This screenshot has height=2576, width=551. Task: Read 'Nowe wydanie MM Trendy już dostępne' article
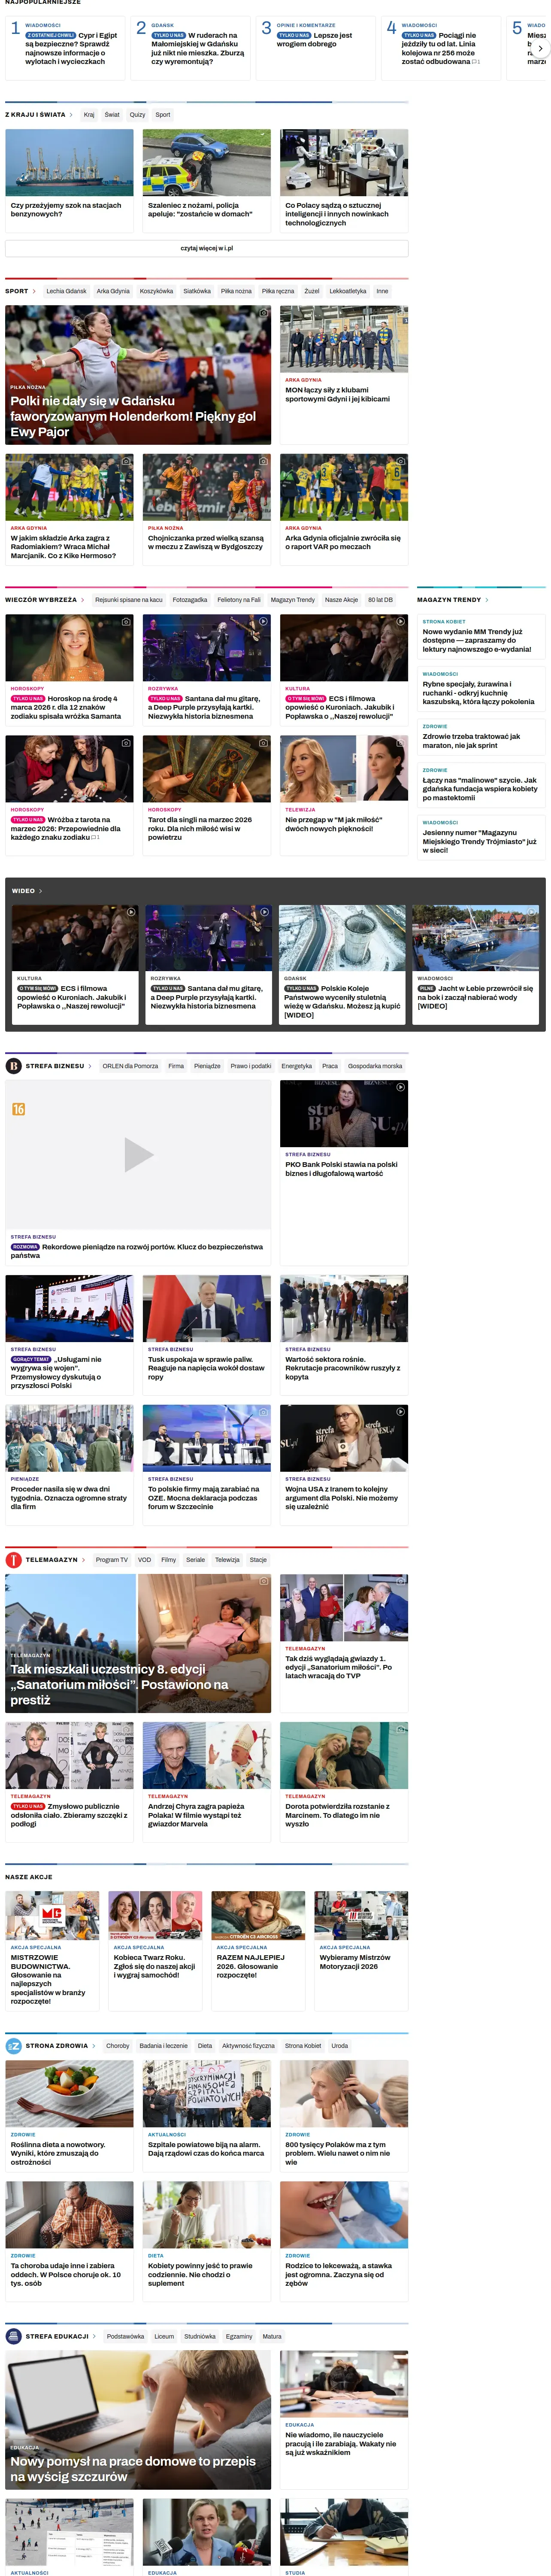[477, 641]
